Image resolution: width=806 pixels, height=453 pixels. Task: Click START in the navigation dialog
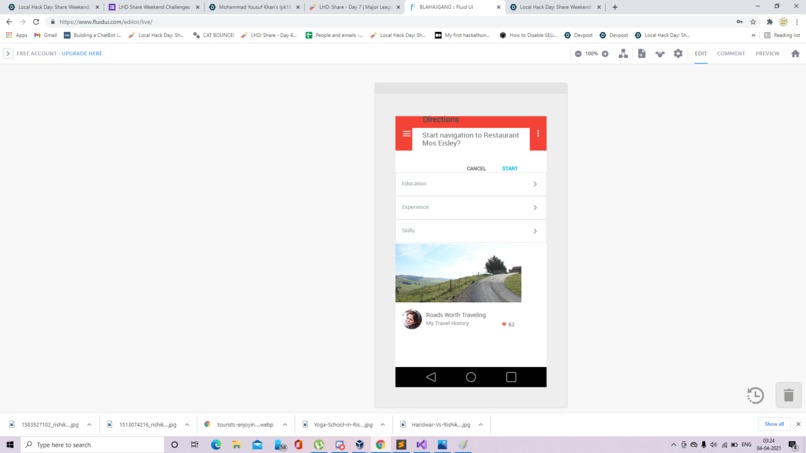click(510, 169)
